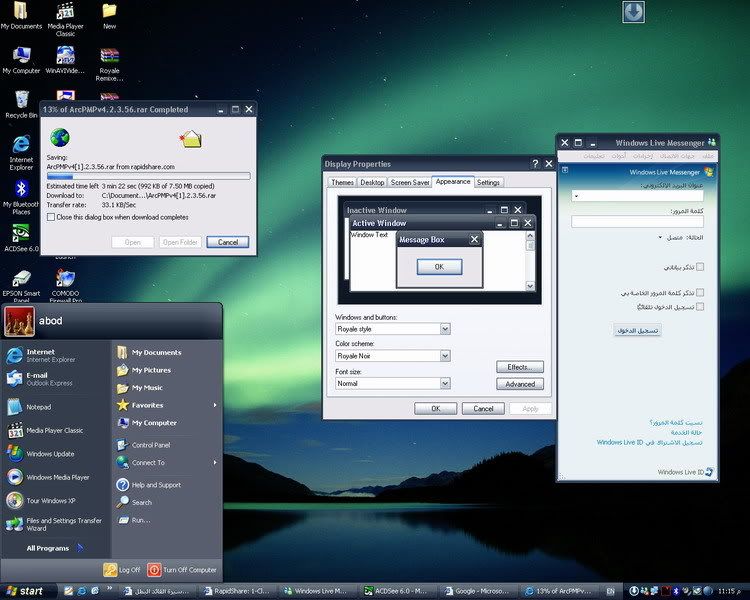Click the Messenger sign-in button
Image resolution: width=750 pixels, height=600 pixels.
pyautogui.click(x=637, y=330)
